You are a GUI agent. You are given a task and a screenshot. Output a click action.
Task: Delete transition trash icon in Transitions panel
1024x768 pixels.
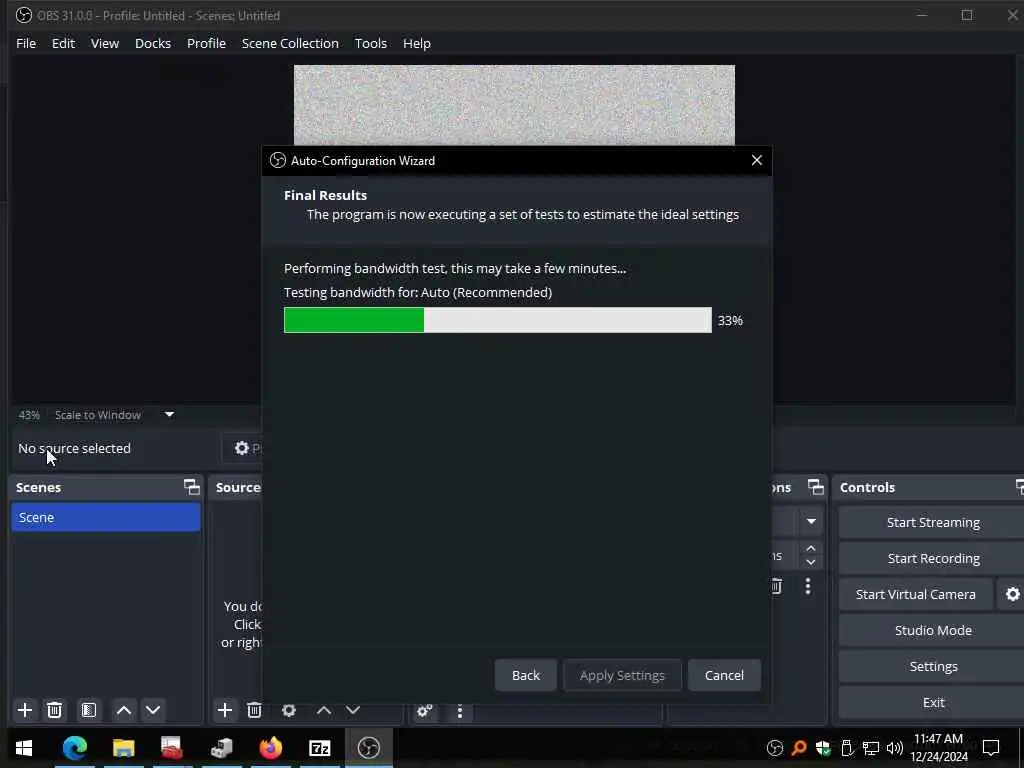pos(776,586)
